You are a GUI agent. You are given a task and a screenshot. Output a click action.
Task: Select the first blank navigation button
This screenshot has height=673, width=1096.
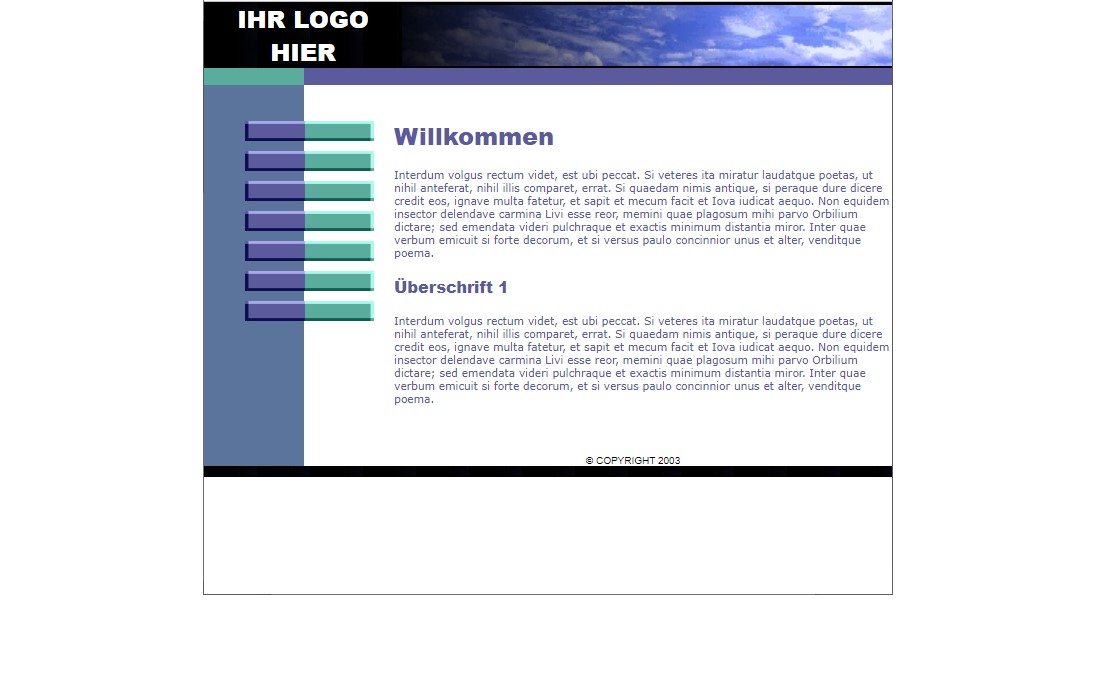(309, 131)
